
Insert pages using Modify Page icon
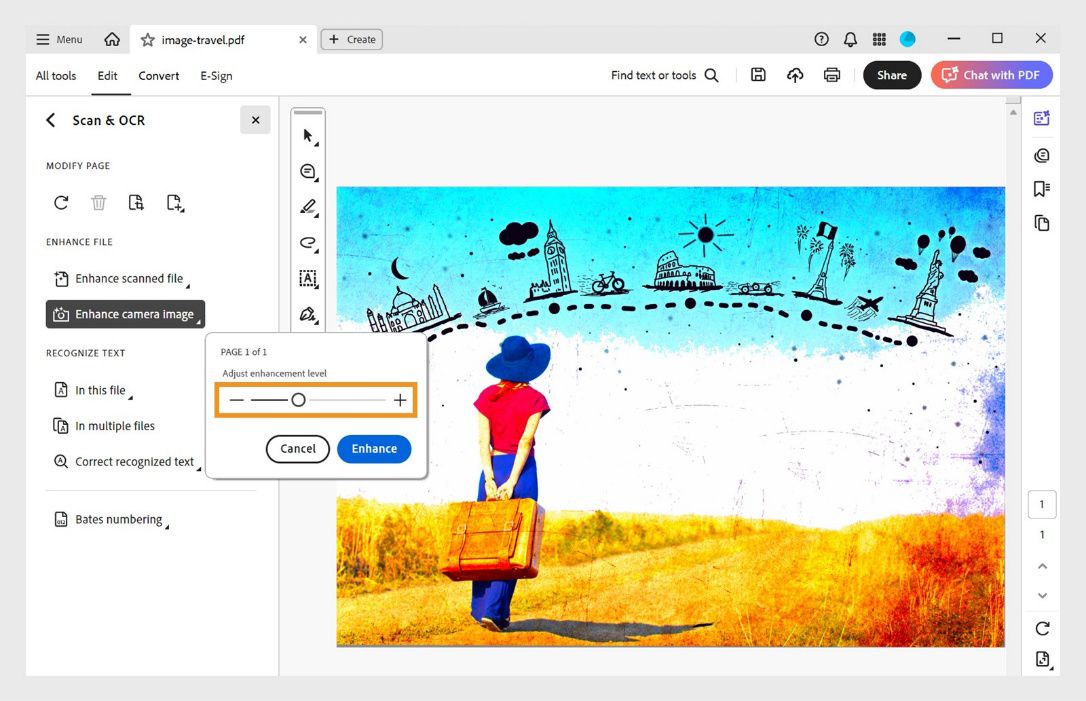[175, 202]
